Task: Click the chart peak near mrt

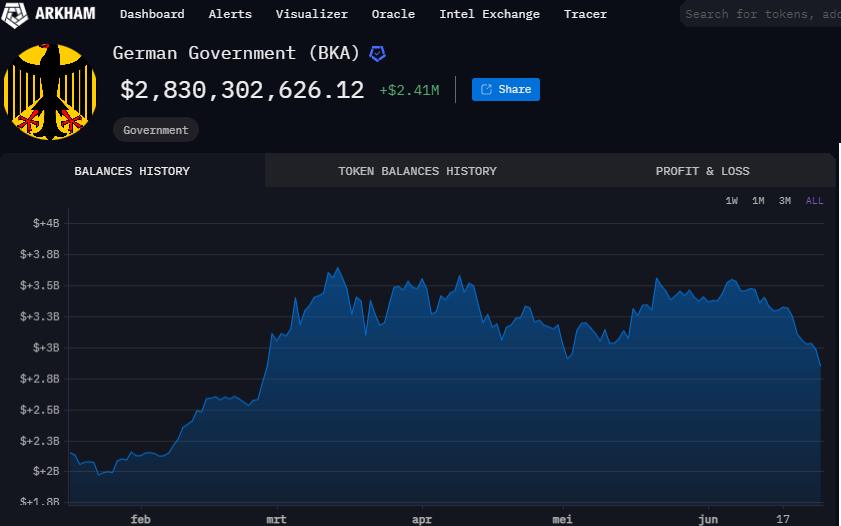Action: [x=338, y=268]
